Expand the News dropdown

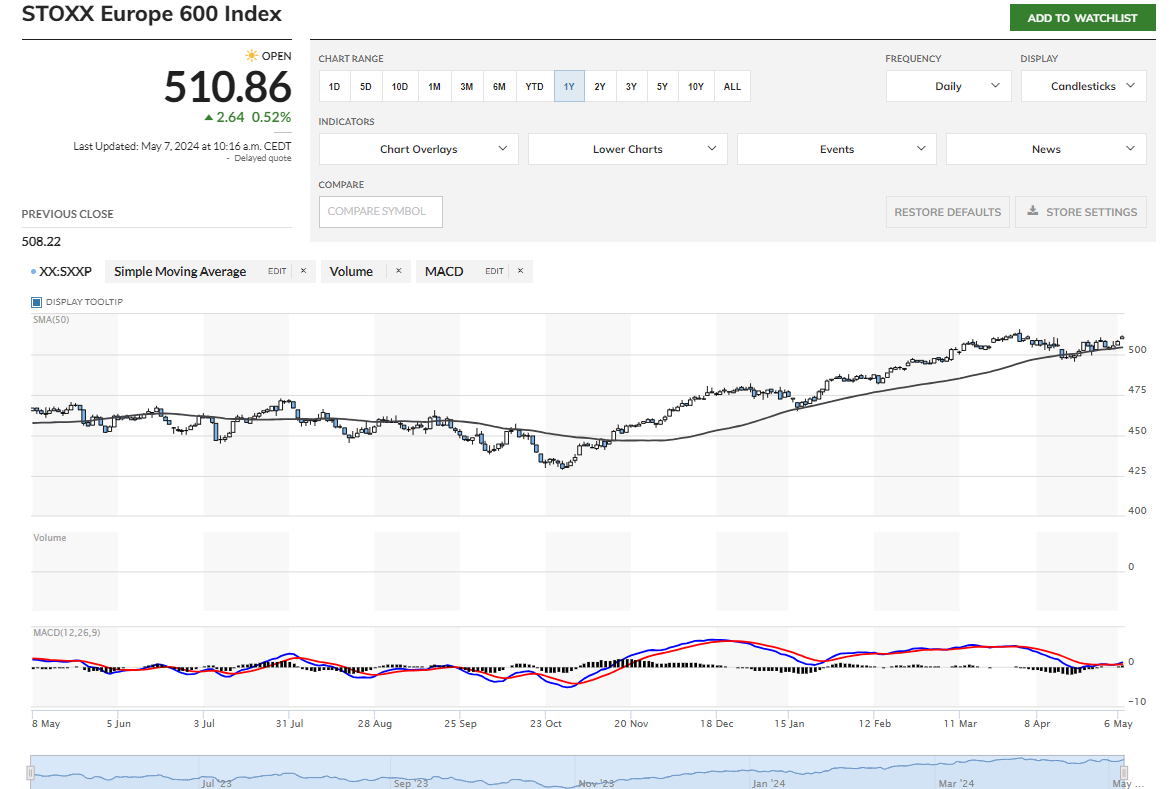pos(1046,149)
